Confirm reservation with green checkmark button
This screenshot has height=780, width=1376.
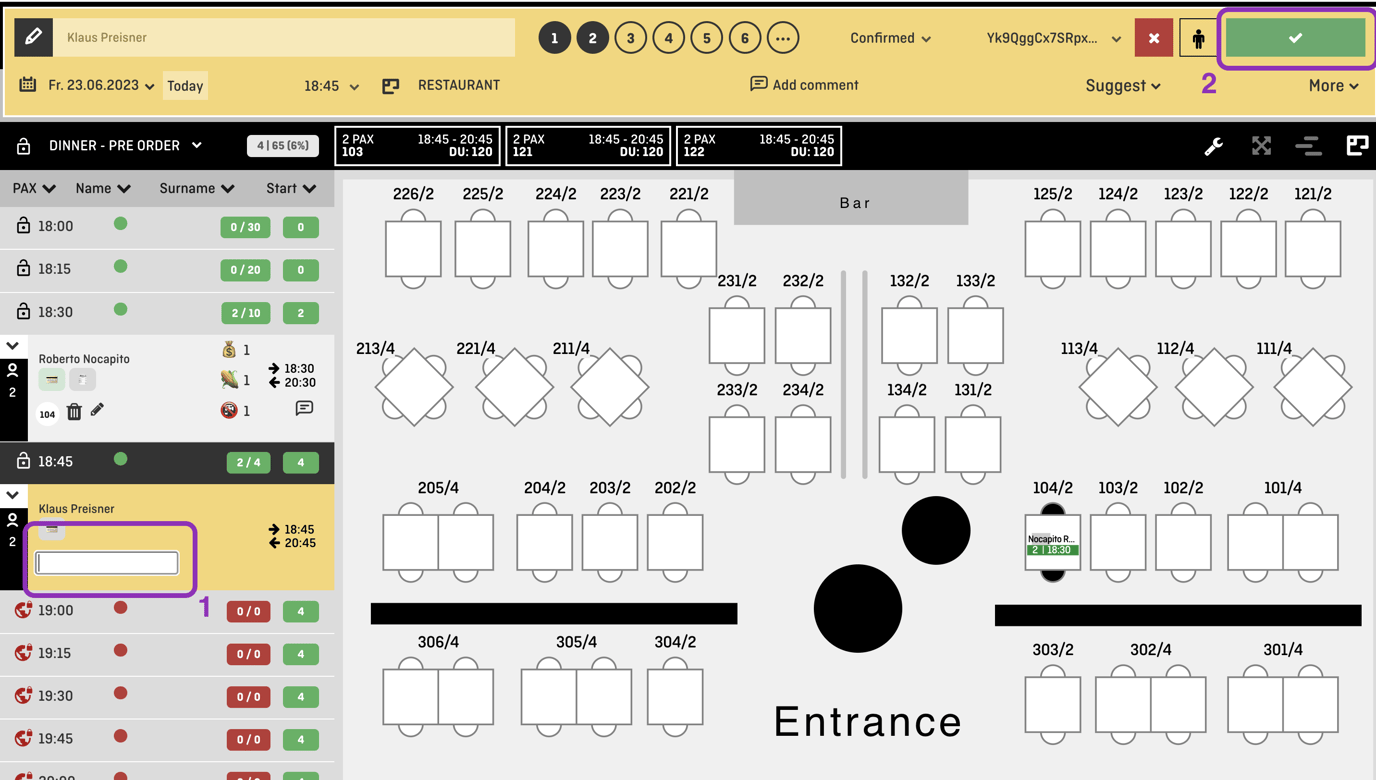click(x=1295, y=38)
